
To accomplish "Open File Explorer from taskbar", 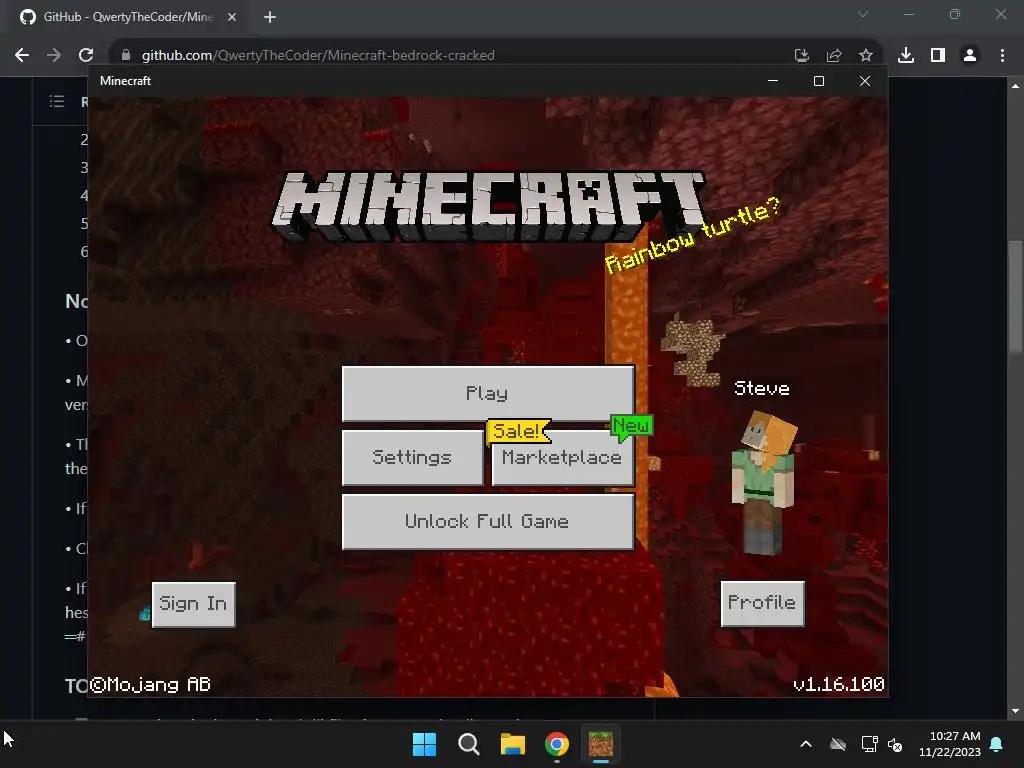I will (x=513, y=744).
